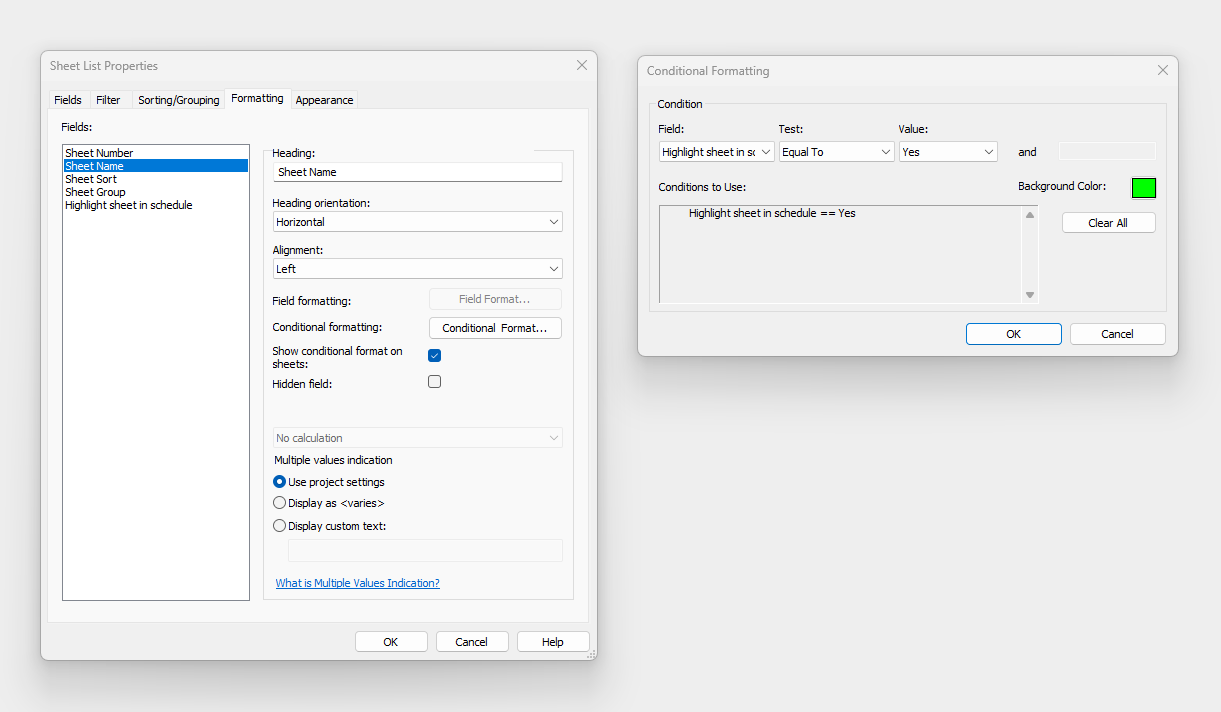This screenshot has height=712, width=1221.
Task: Click the Clear All button
Action: [x=1108, y=223]
